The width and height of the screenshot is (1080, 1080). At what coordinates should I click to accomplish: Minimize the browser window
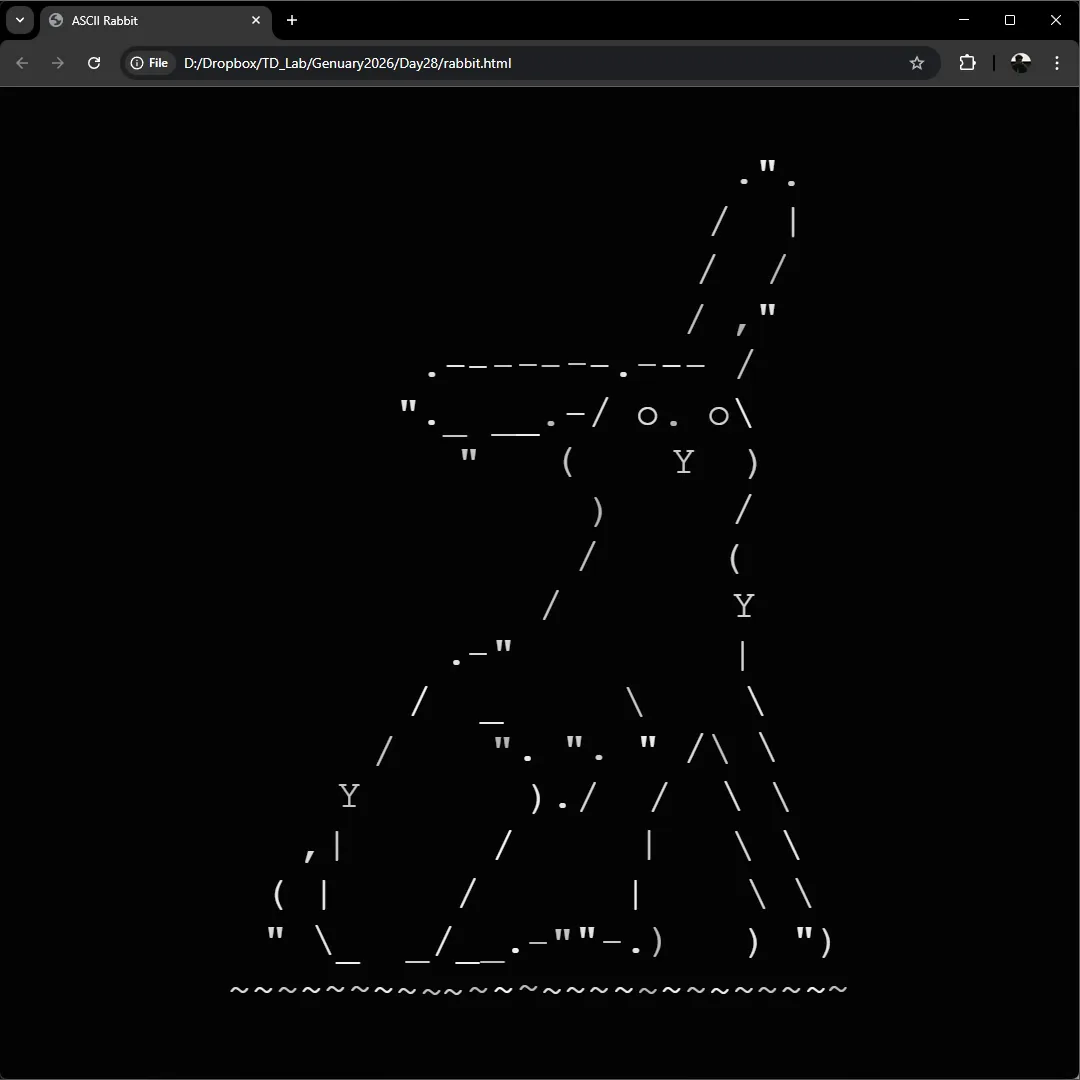point(964,20)
